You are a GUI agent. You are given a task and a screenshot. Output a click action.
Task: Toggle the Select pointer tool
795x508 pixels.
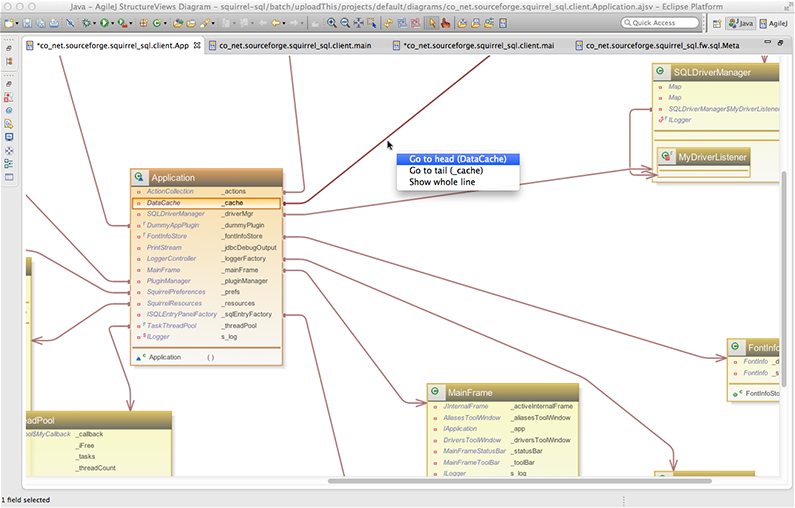[432, 23]
